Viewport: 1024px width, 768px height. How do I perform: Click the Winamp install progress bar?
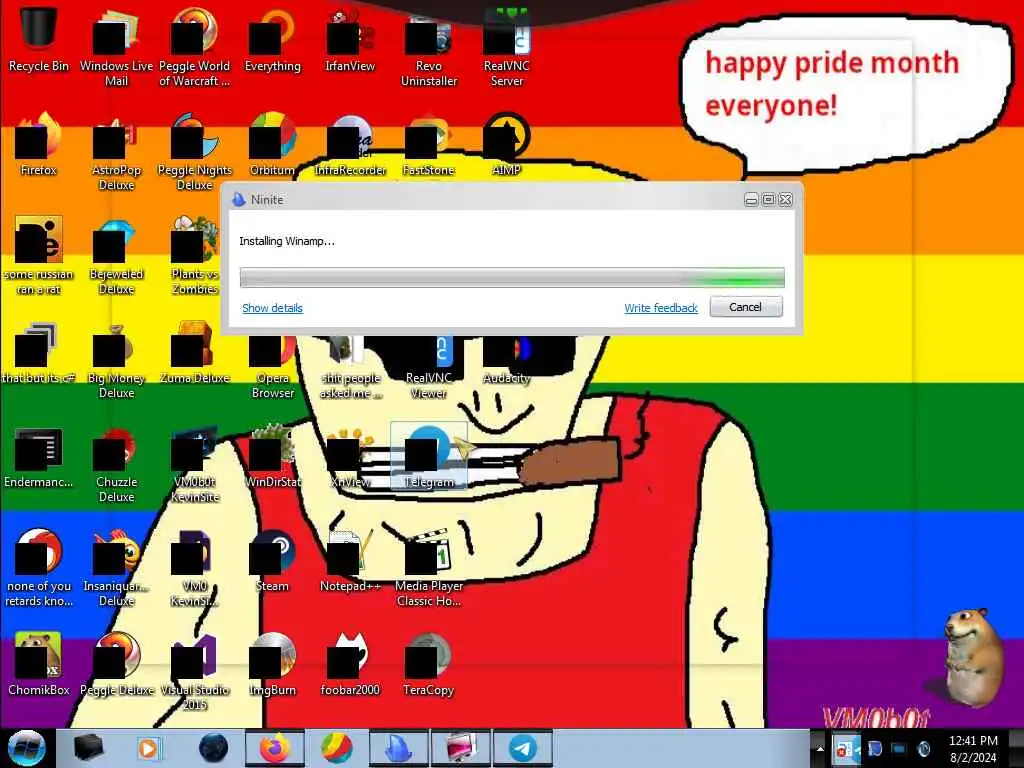(512, 278)
